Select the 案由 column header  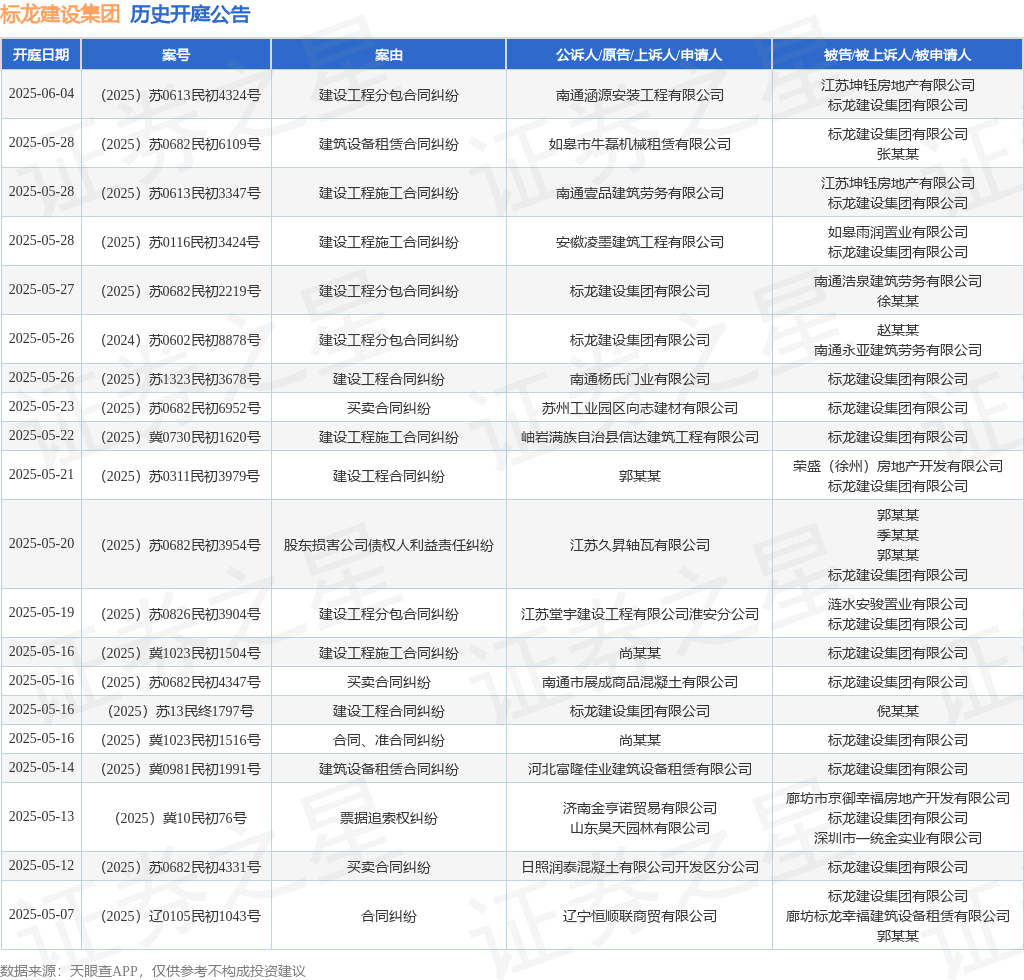pos(389,55)
